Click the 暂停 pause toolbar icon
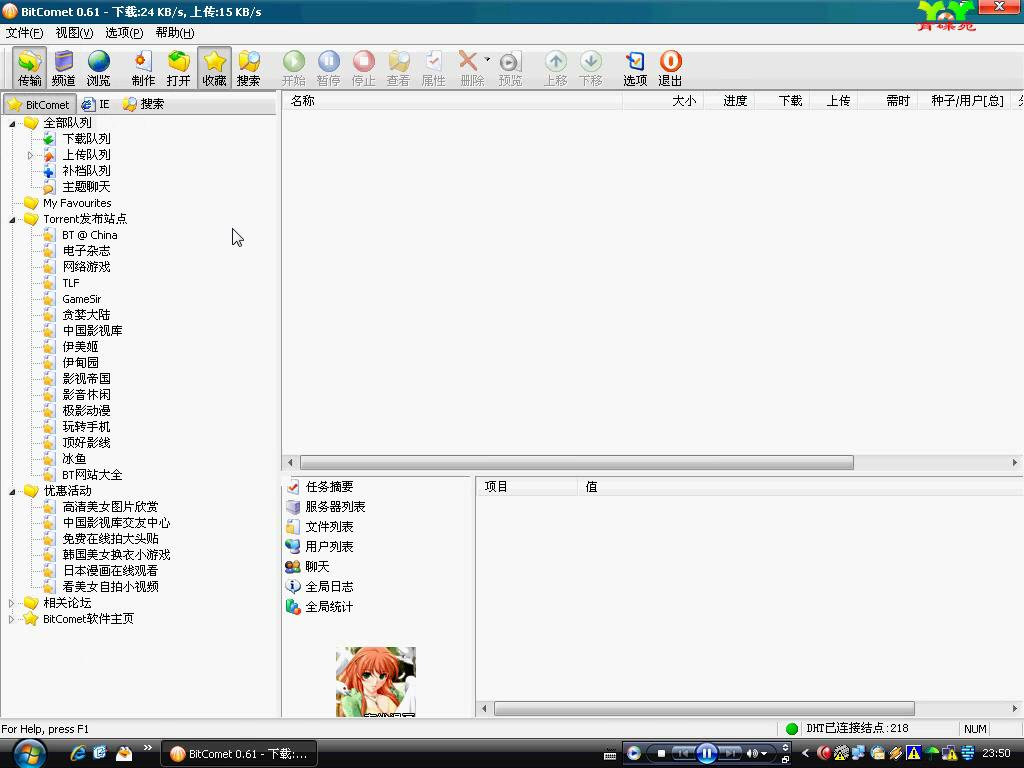The image size is (1024, 768). tap(328, 68)
